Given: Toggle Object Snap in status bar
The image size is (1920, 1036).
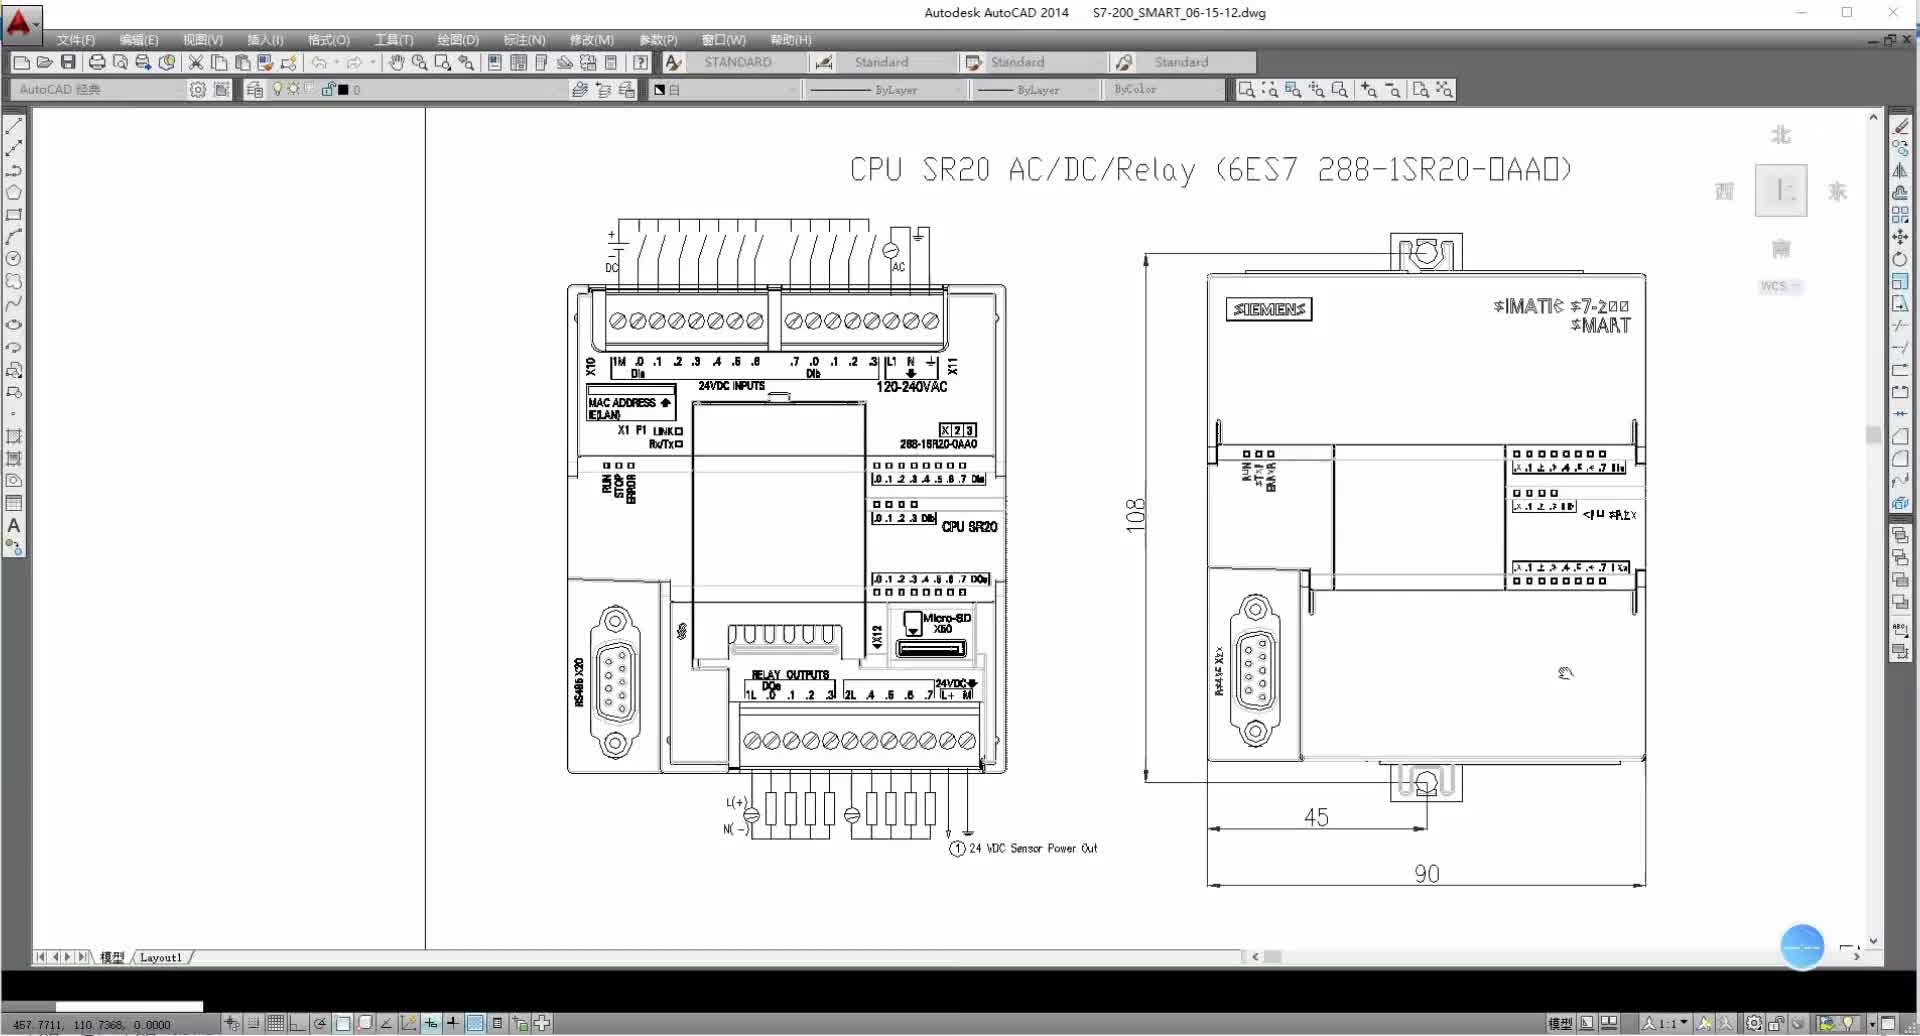Looking at the screenshot, I should pos(343,1023).
